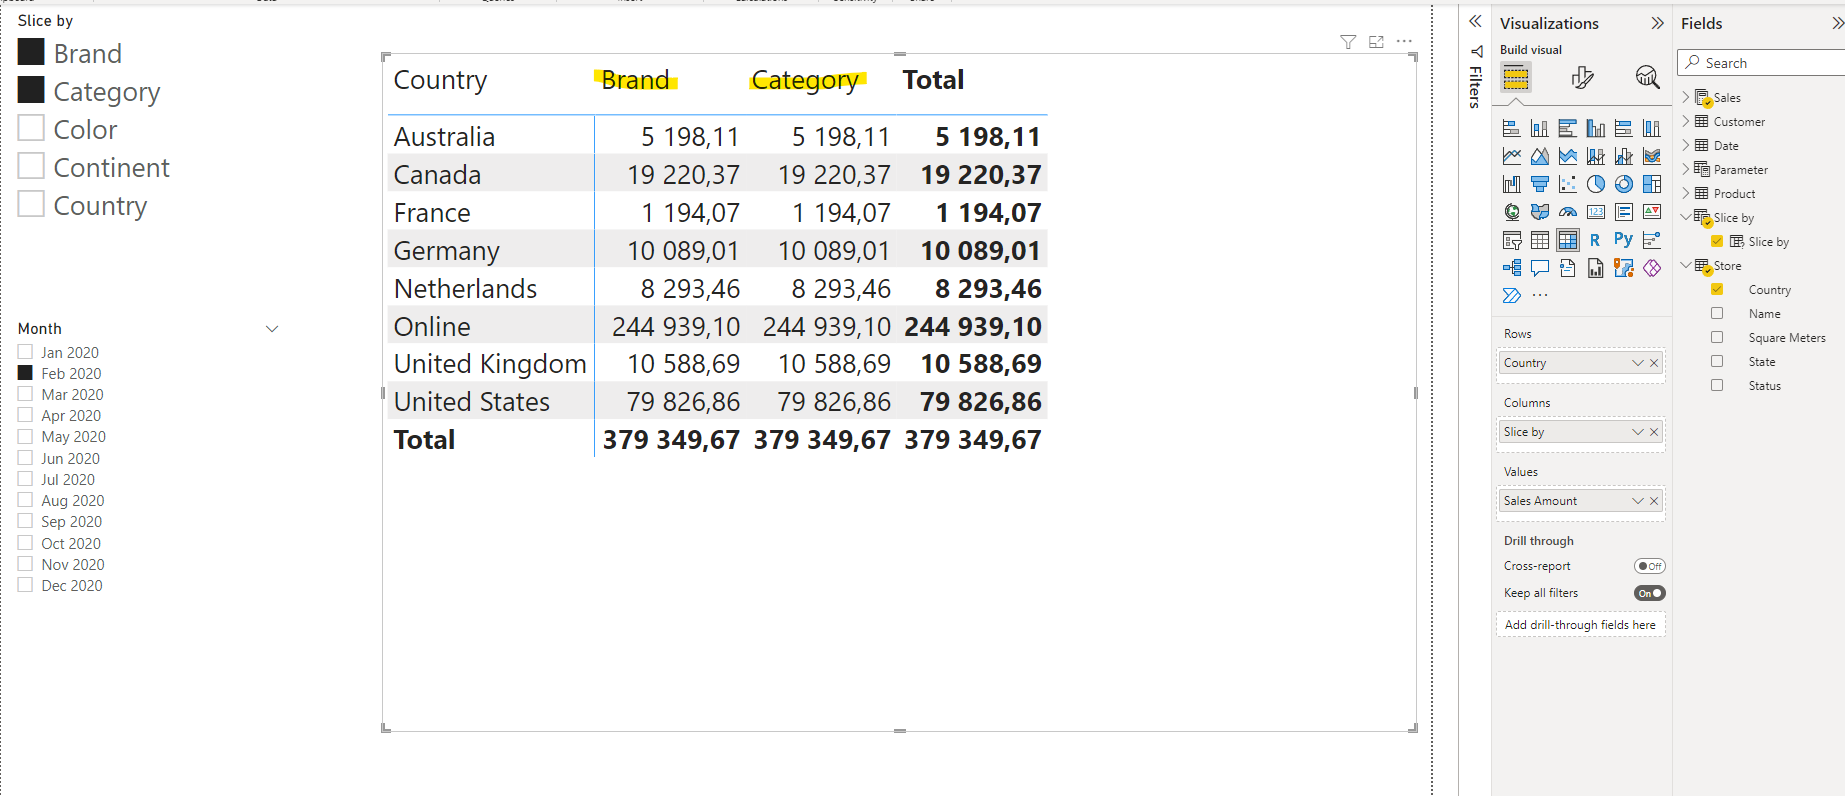Open Focus mode for the matrix

(x=1376, y=42)
